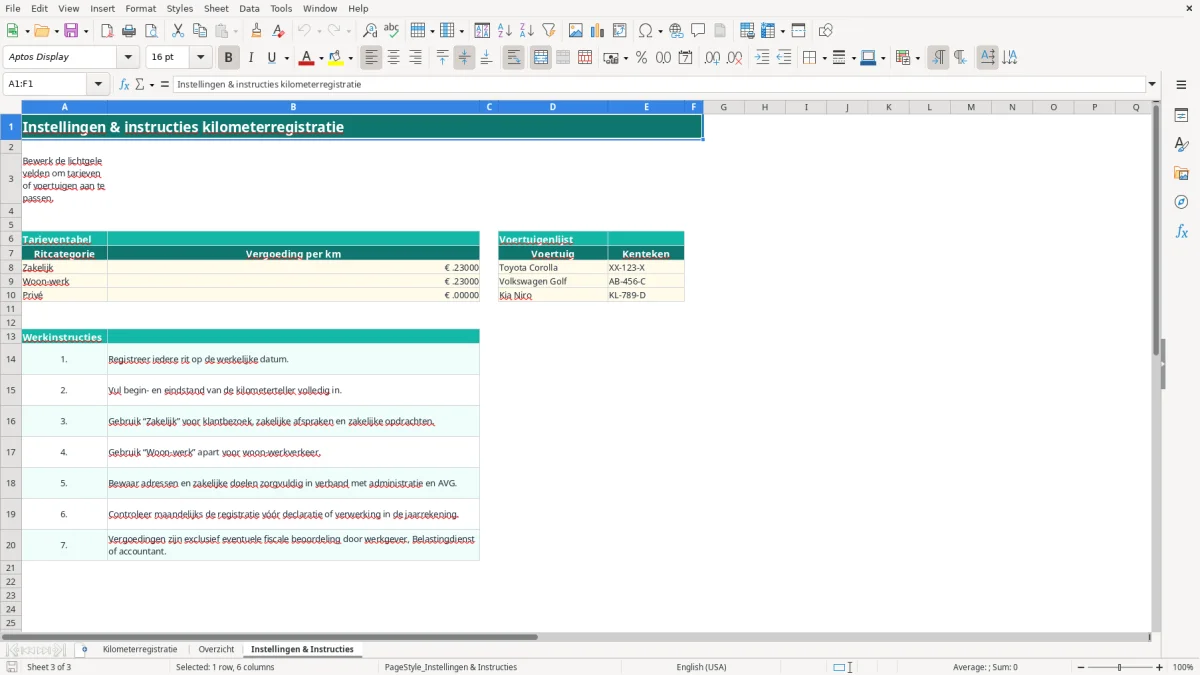Open Find & Replace icon
The height and width of the screenshot is (675, 1200).
(x=369, y=31)
